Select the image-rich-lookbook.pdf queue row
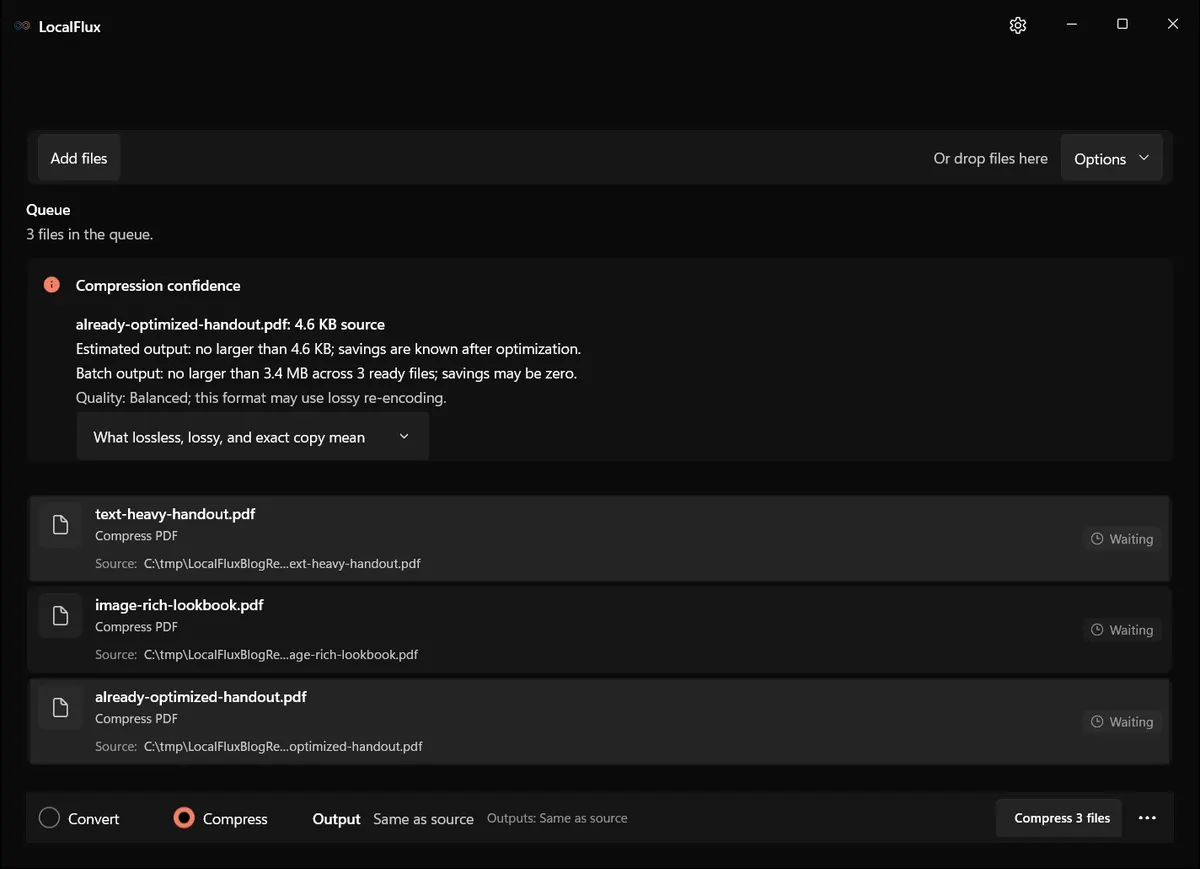The image size is (1200, 869). coord(599,629)
